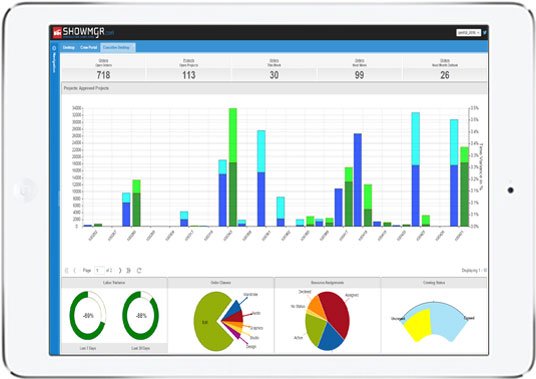Go to previous page of chart
This screenshot has height=379, width=536.
point(75,270)
